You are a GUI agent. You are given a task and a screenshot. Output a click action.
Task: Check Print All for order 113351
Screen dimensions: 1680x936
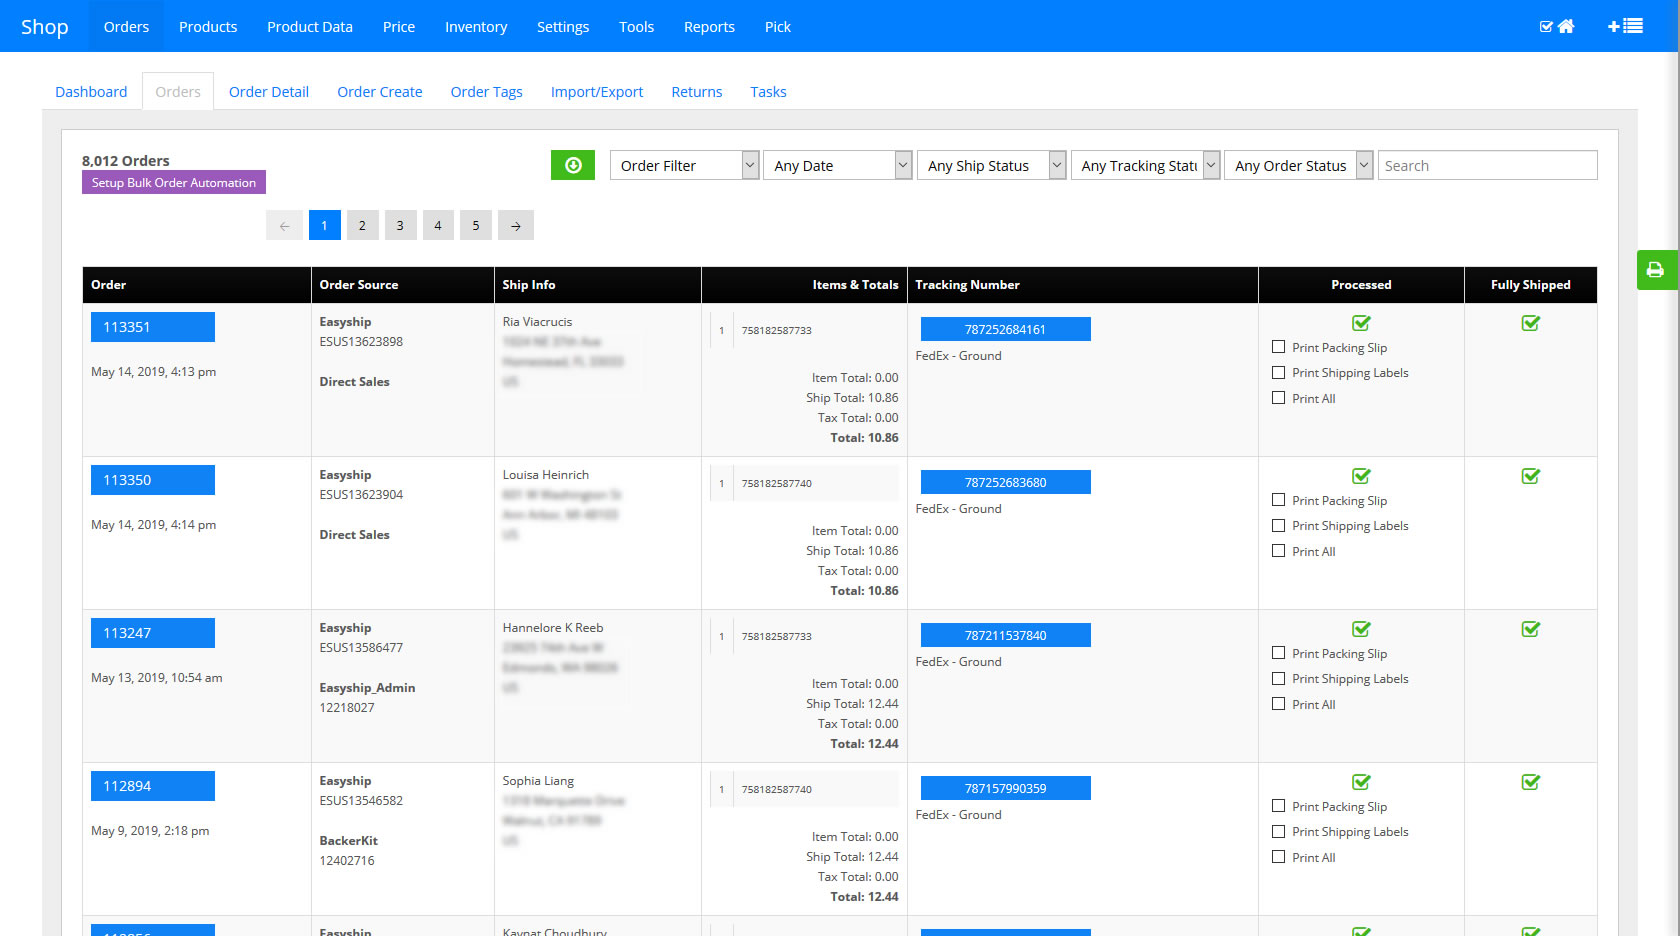point(1278,398)
